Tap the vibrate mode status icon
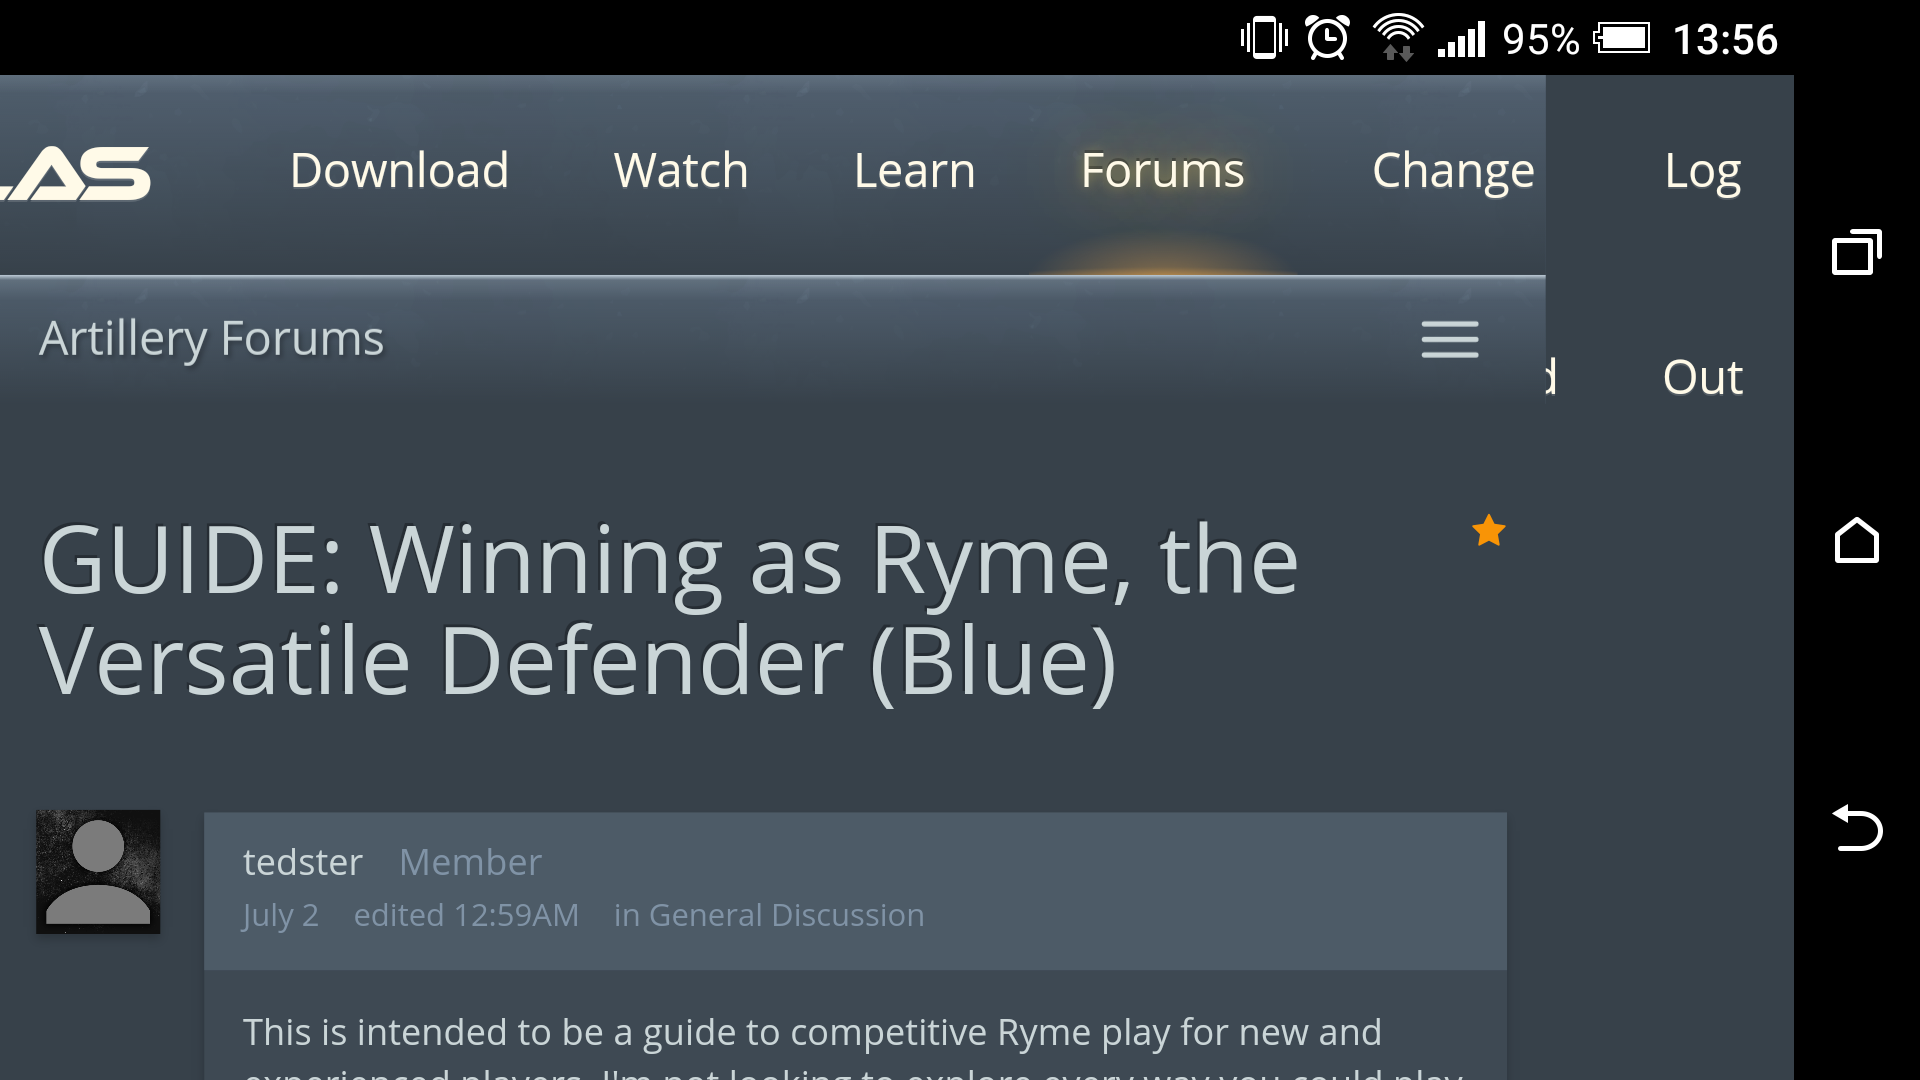Image resolution: width=1920 pixels, height=1080 pixels. coord(1263,39)
